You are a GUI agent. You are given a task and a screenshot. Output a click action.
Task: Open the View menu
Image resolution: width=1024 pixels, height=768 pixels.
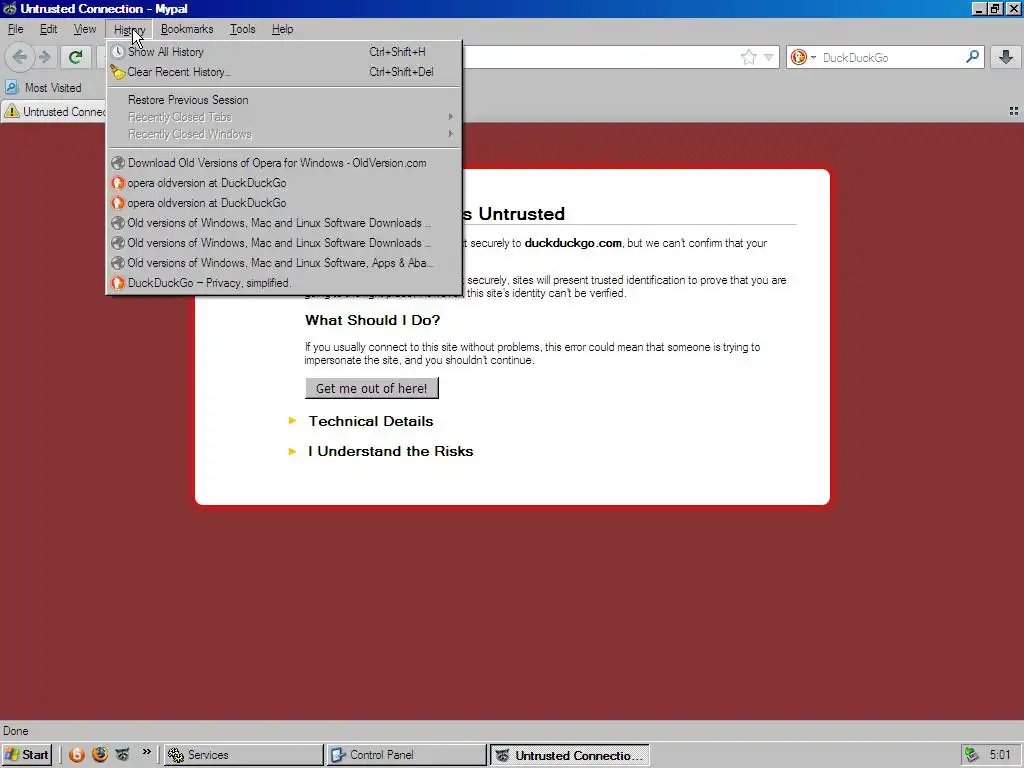click(85, 29)
